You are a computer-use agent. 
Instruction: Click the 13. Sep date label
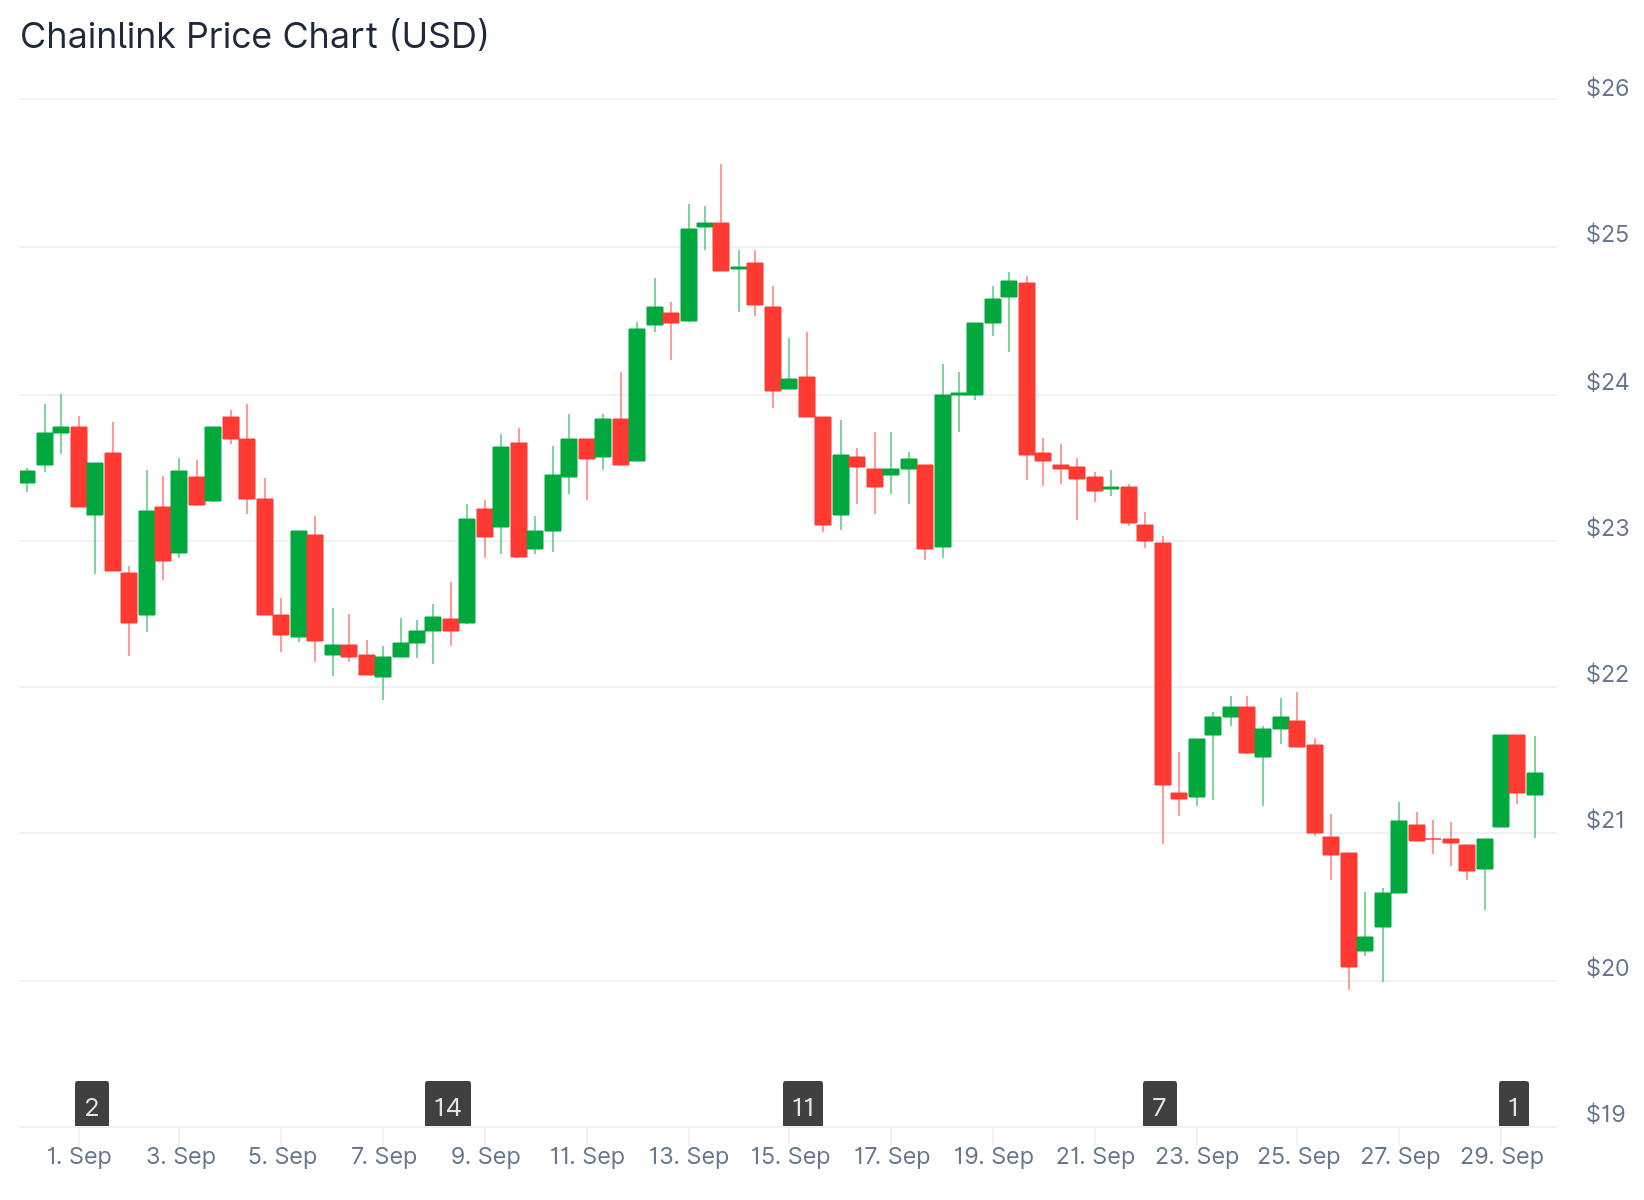point(688,1156)
